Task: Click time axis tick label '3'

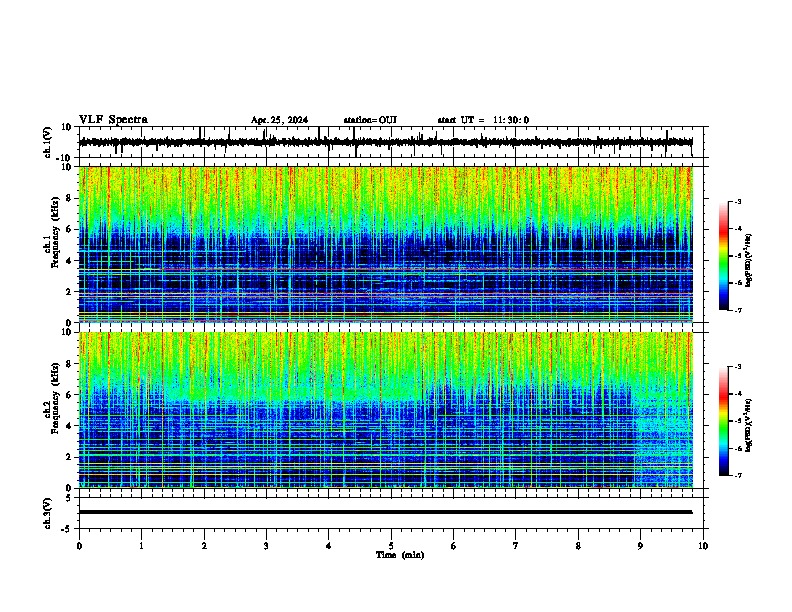Action: point(266,546)
